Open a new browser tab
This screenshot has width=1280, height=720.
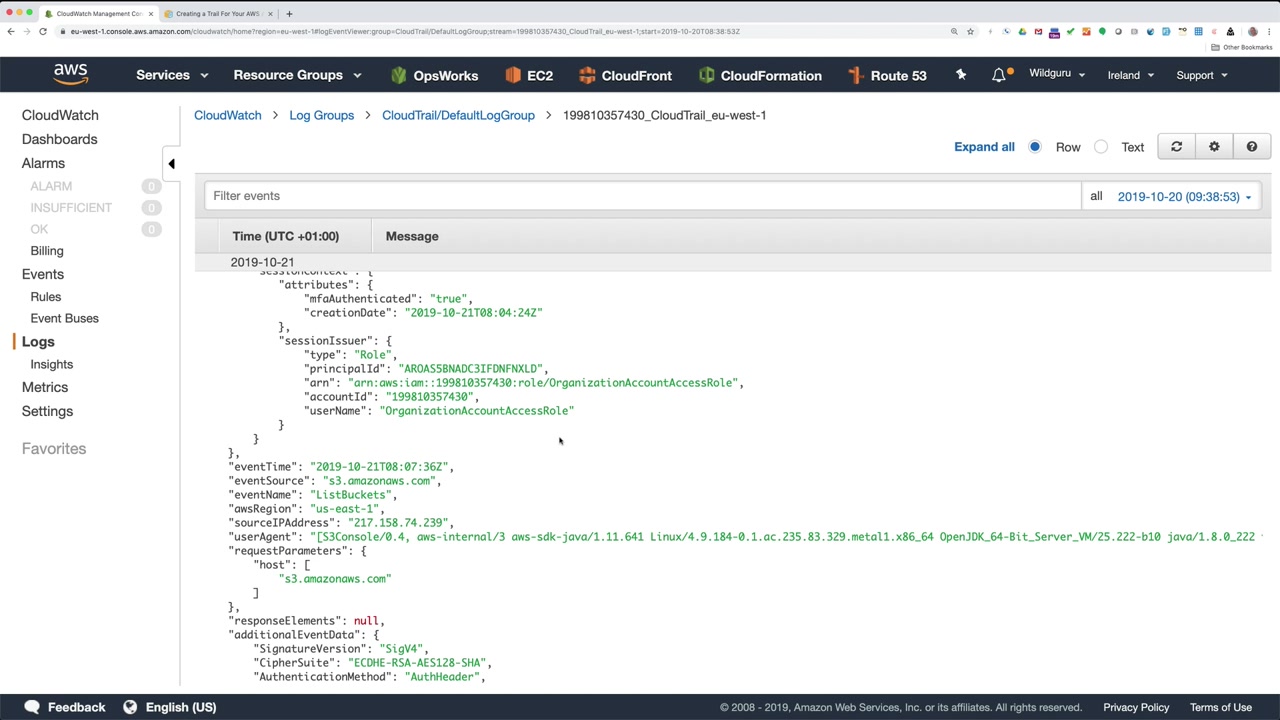pyautogui.click(x=289, y=14)
